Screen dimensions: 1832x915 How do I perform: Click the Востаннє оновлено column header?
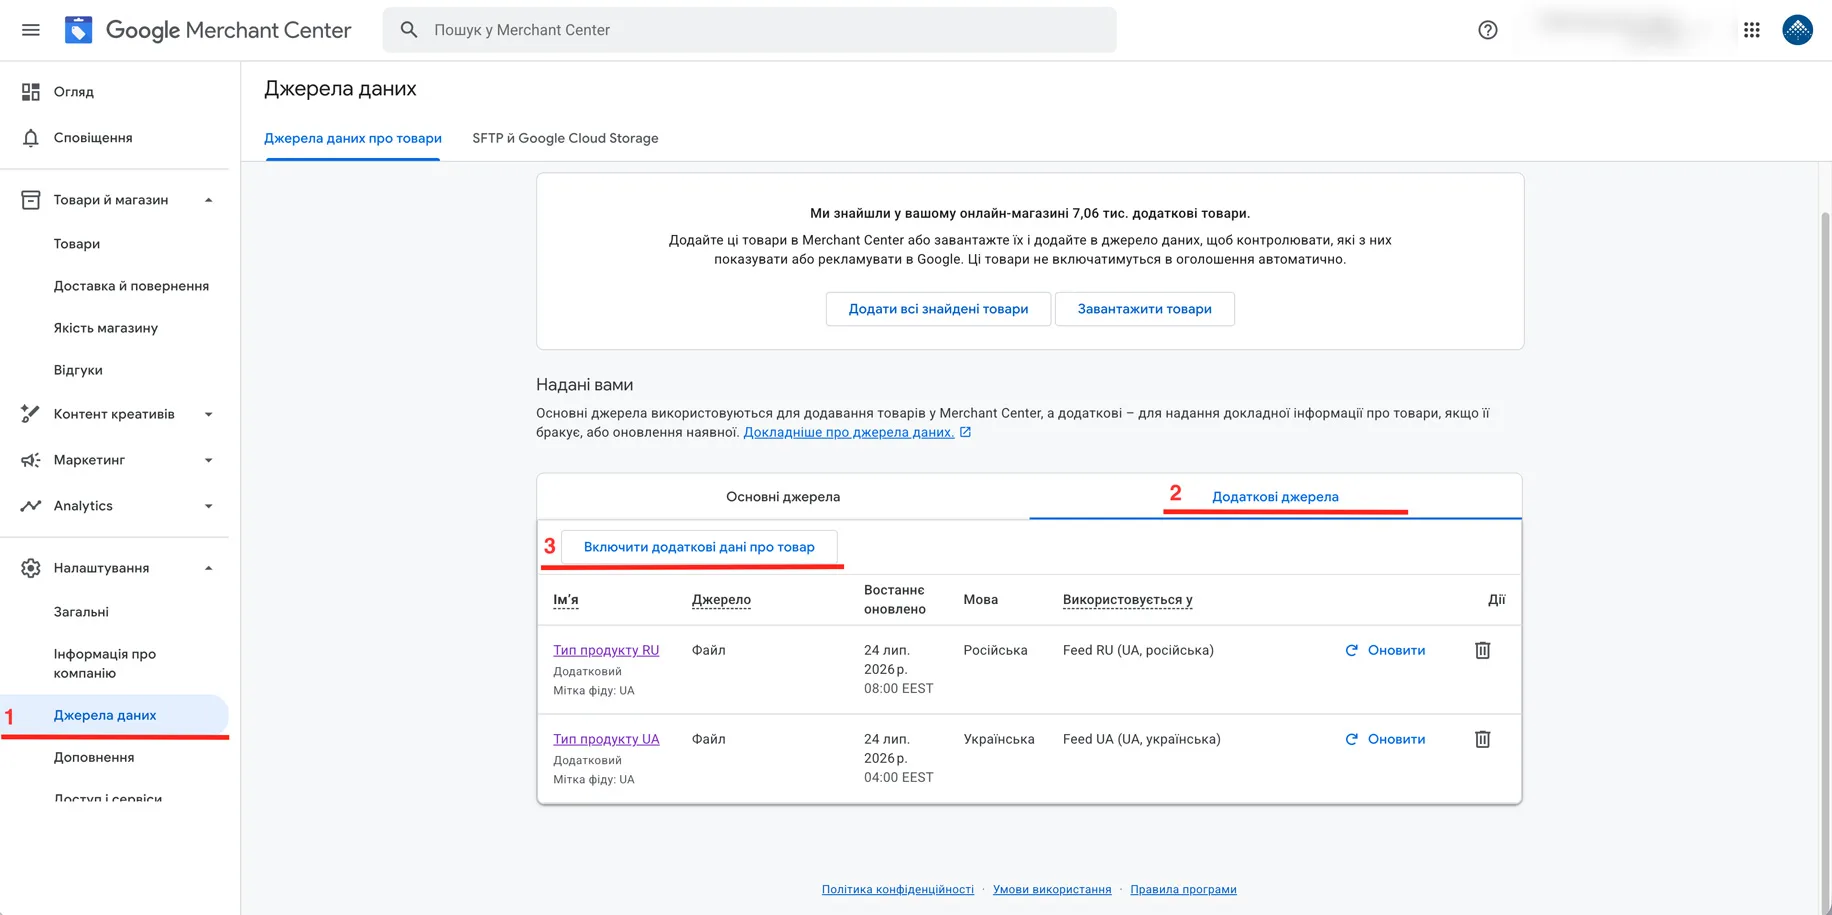pyautogui.click(x=895, y=600)
